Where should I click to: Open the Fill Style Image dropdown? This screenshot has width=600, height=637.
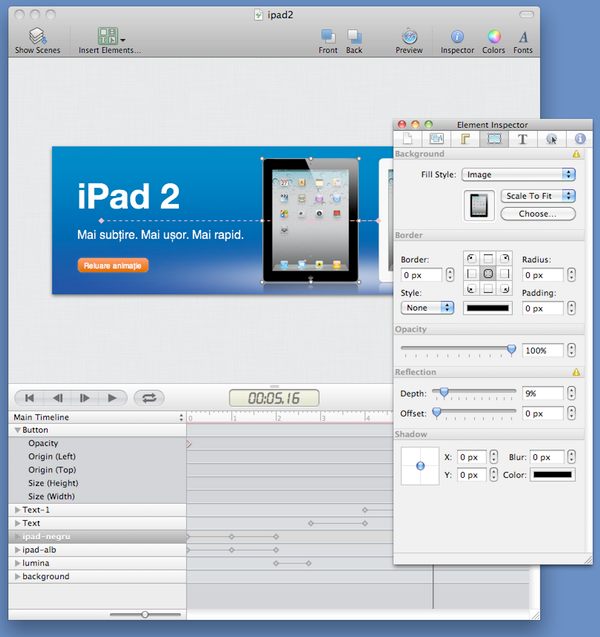pos(519,175)
